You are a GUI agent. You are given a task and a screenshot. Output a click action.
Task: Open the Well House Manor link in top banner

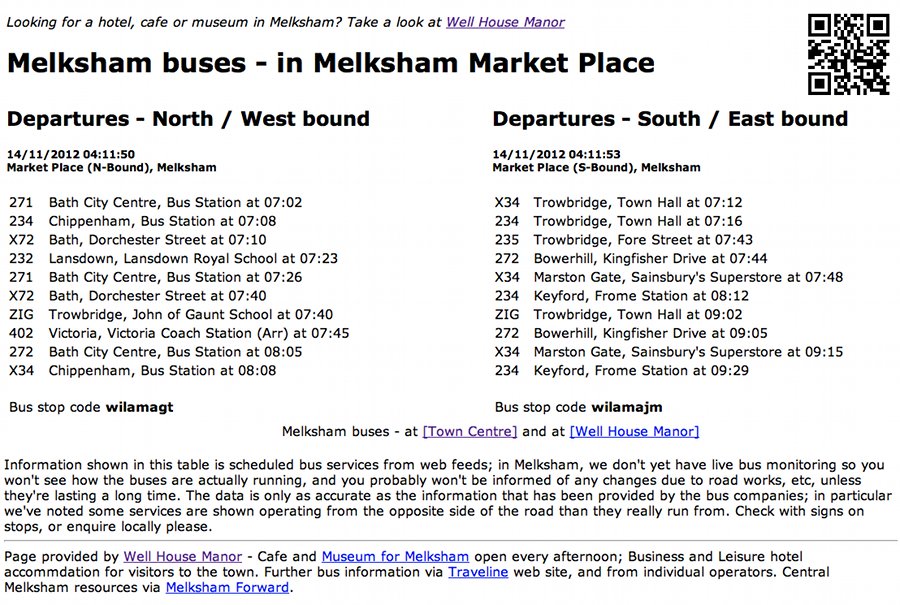click(505, 22)
